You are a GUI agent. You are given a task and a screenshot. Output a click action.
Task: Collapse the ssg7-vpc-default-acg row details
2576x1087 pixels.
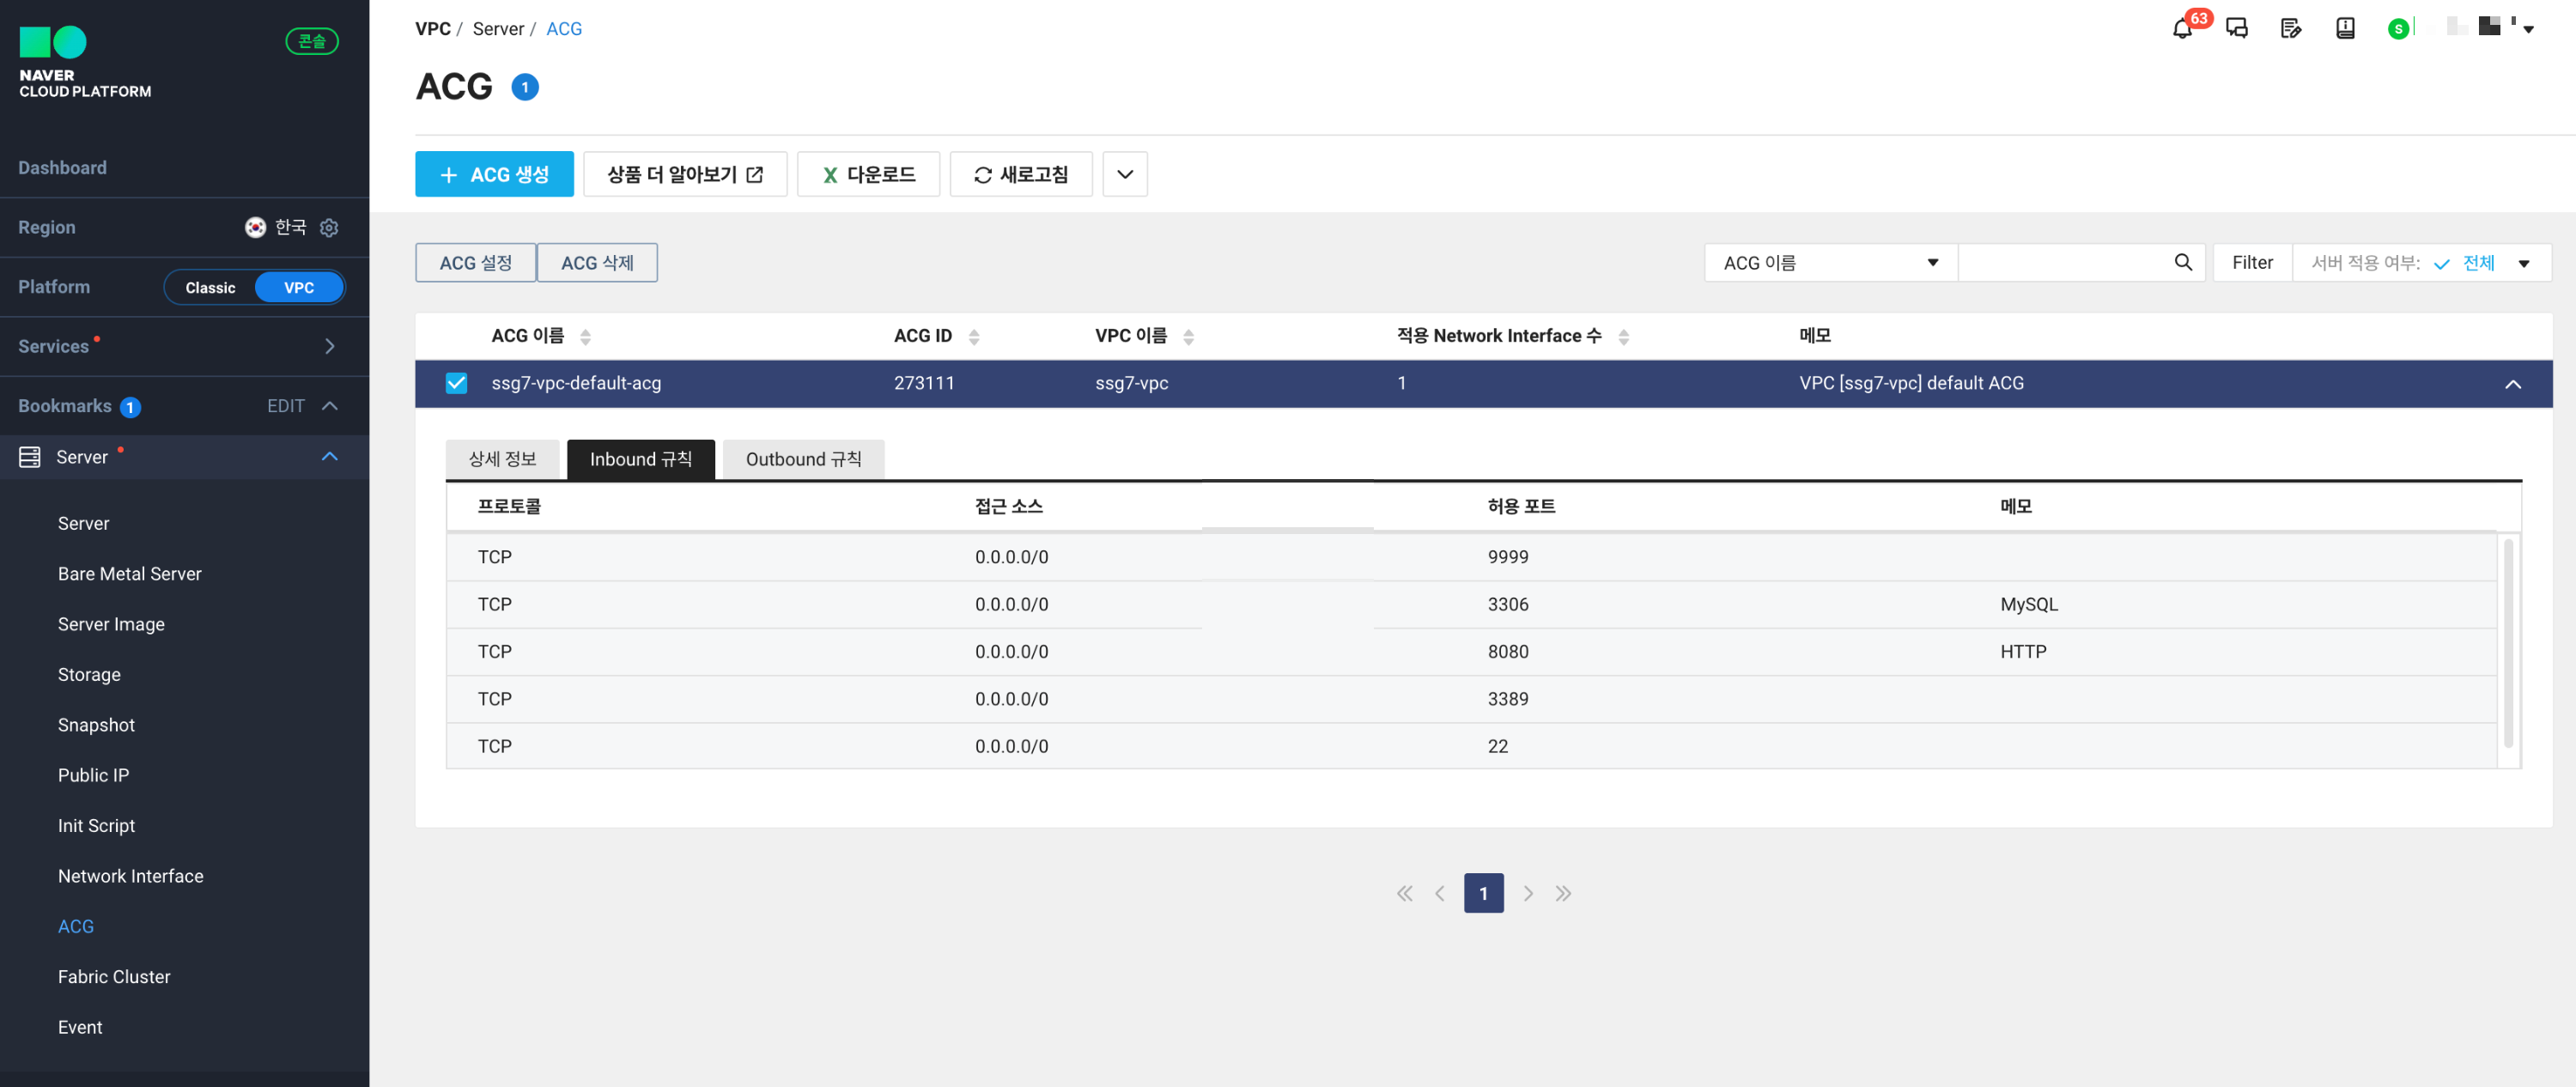point(2512,384)
